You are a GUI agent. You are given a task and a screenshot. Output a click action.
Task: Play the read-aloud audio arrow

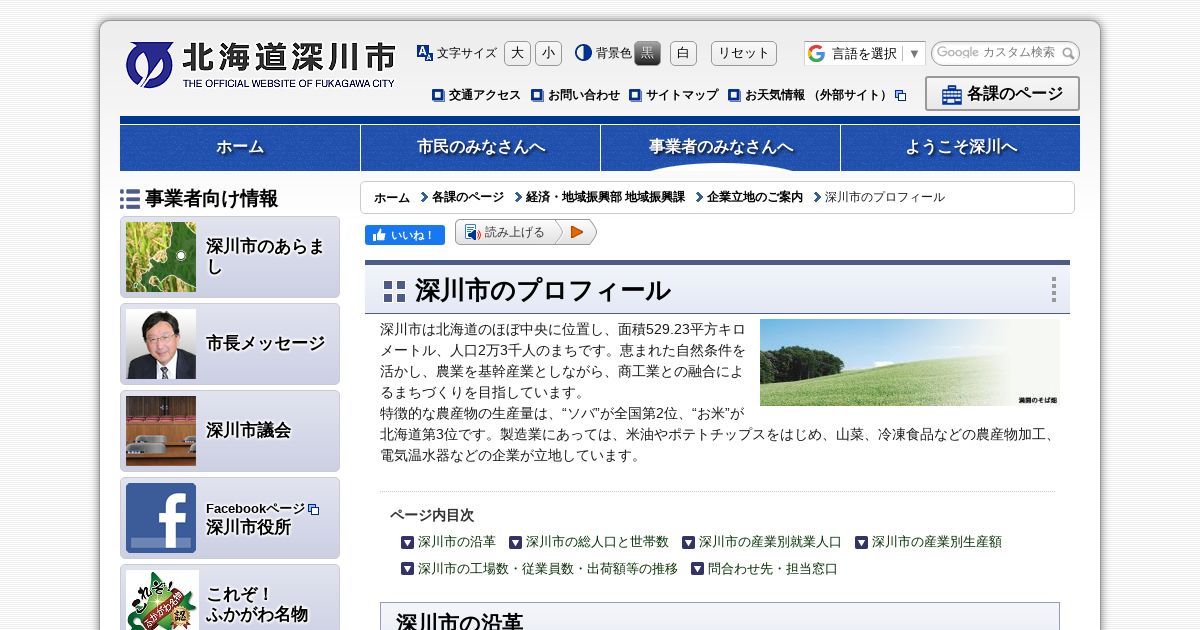click(577, 232)
